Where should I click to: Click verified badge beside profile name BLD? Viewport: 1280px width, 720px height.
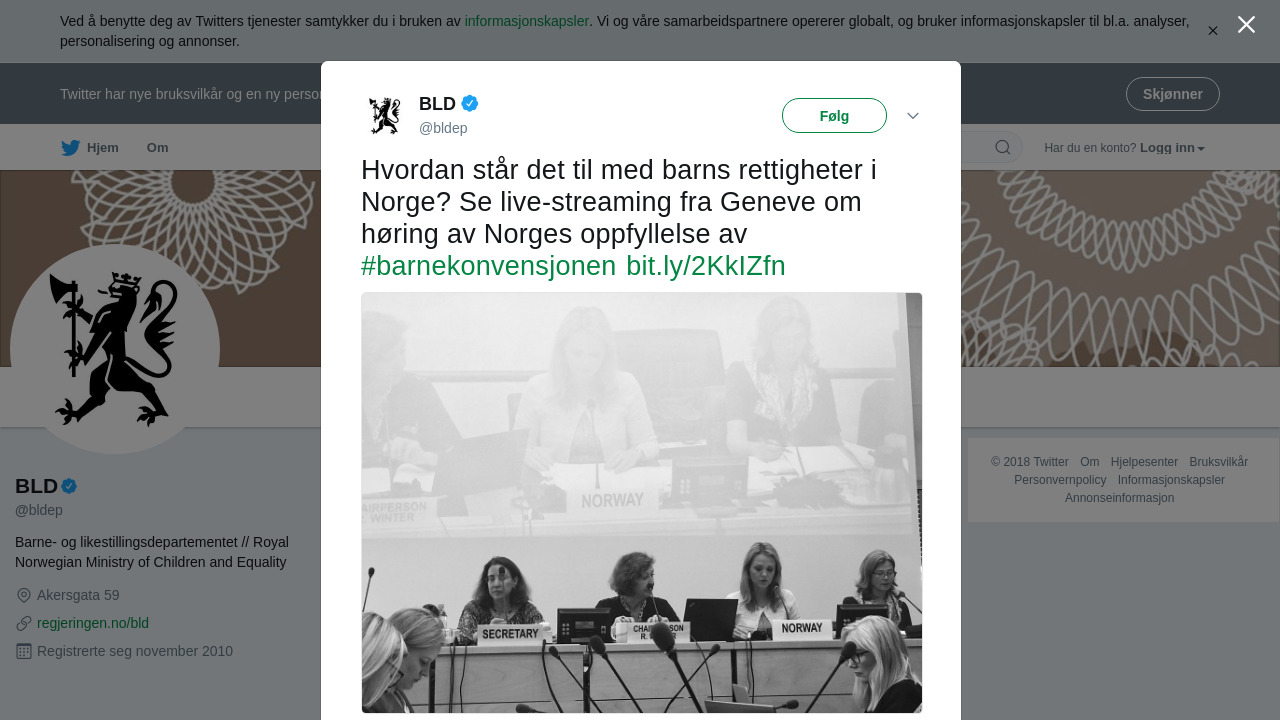[x=69, y=486]
